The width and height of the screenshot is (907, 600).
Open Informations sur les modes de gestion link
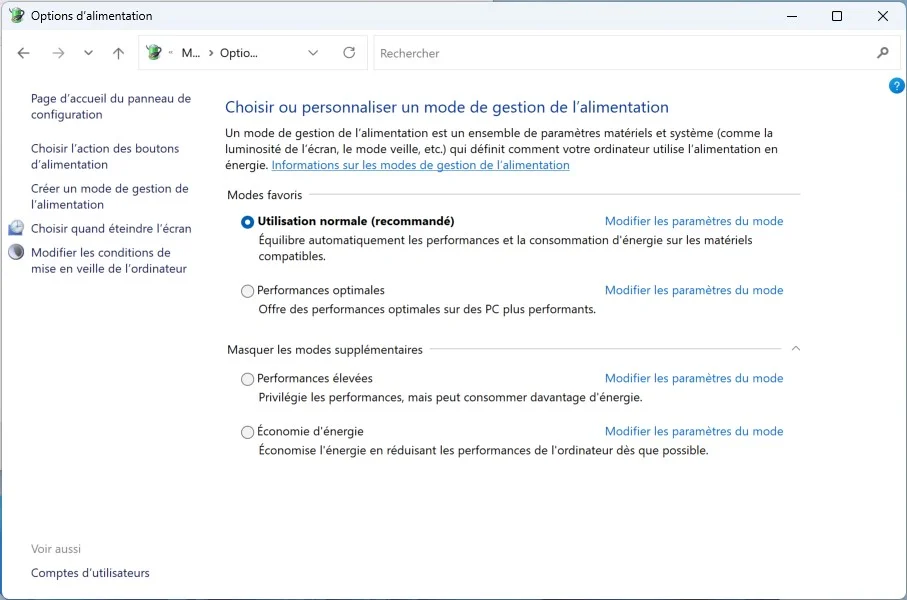(421, 165)
